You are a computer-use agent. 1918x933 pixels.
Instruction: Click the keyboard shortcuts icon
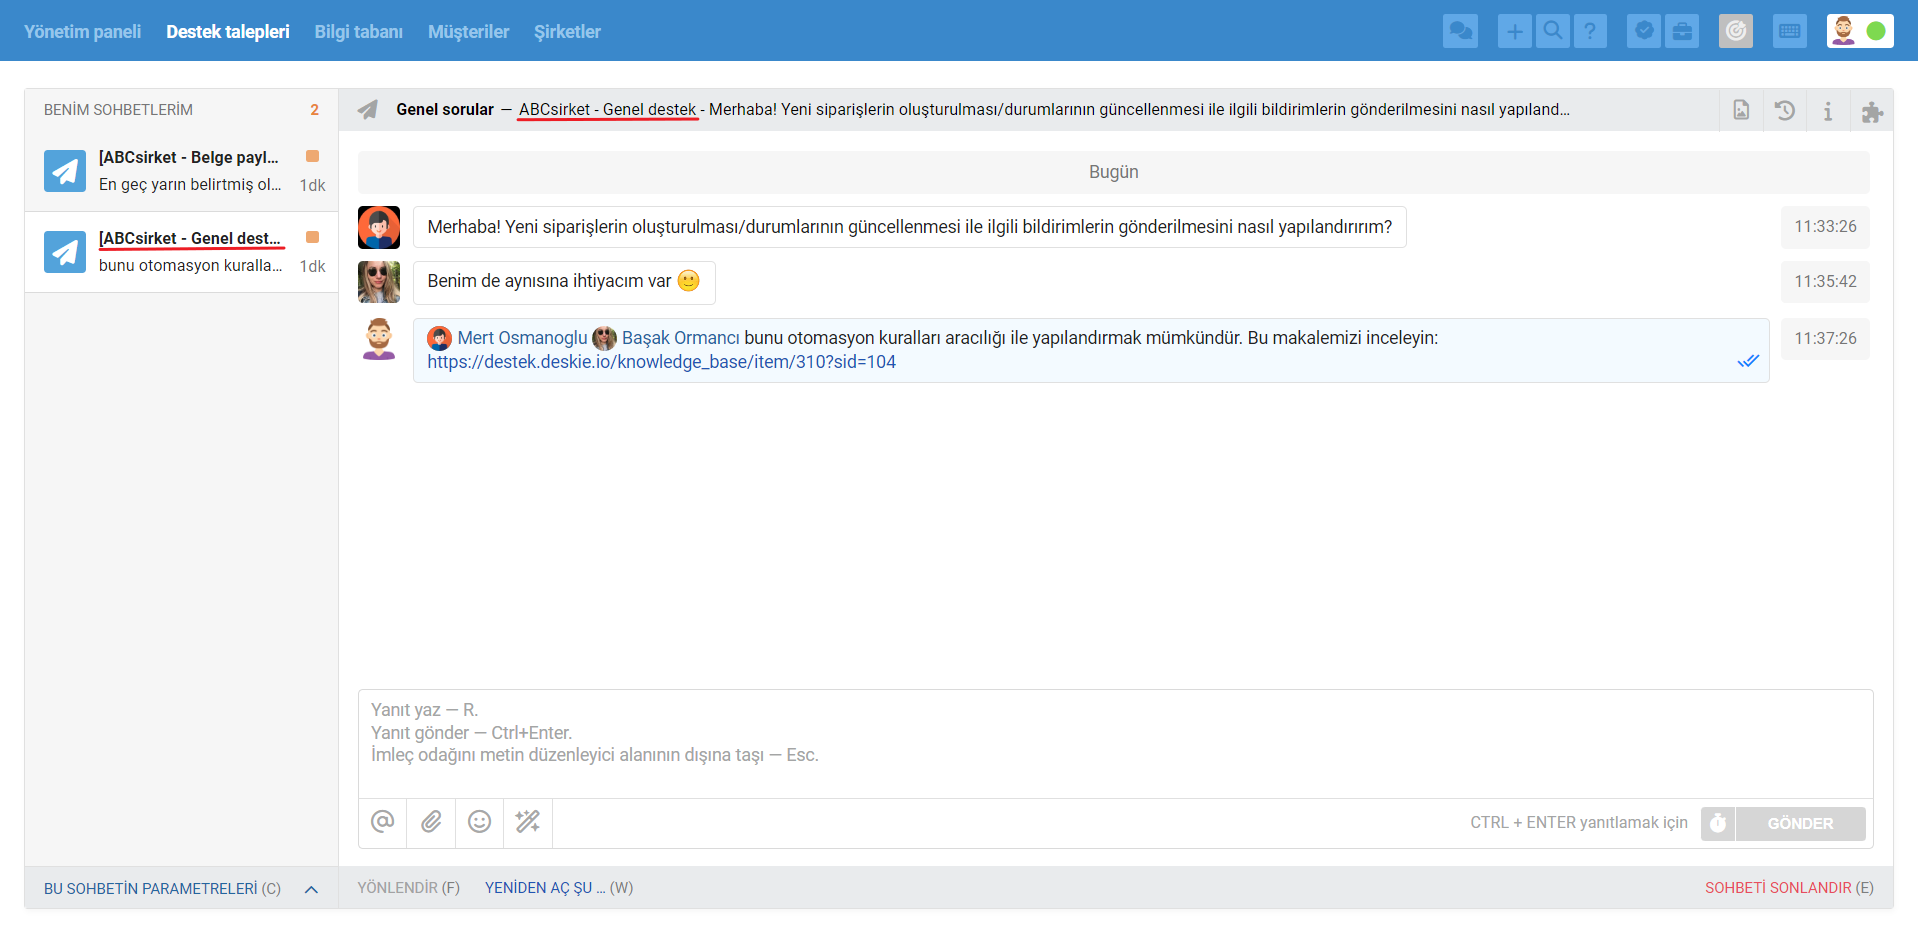tap(1789, 31)
